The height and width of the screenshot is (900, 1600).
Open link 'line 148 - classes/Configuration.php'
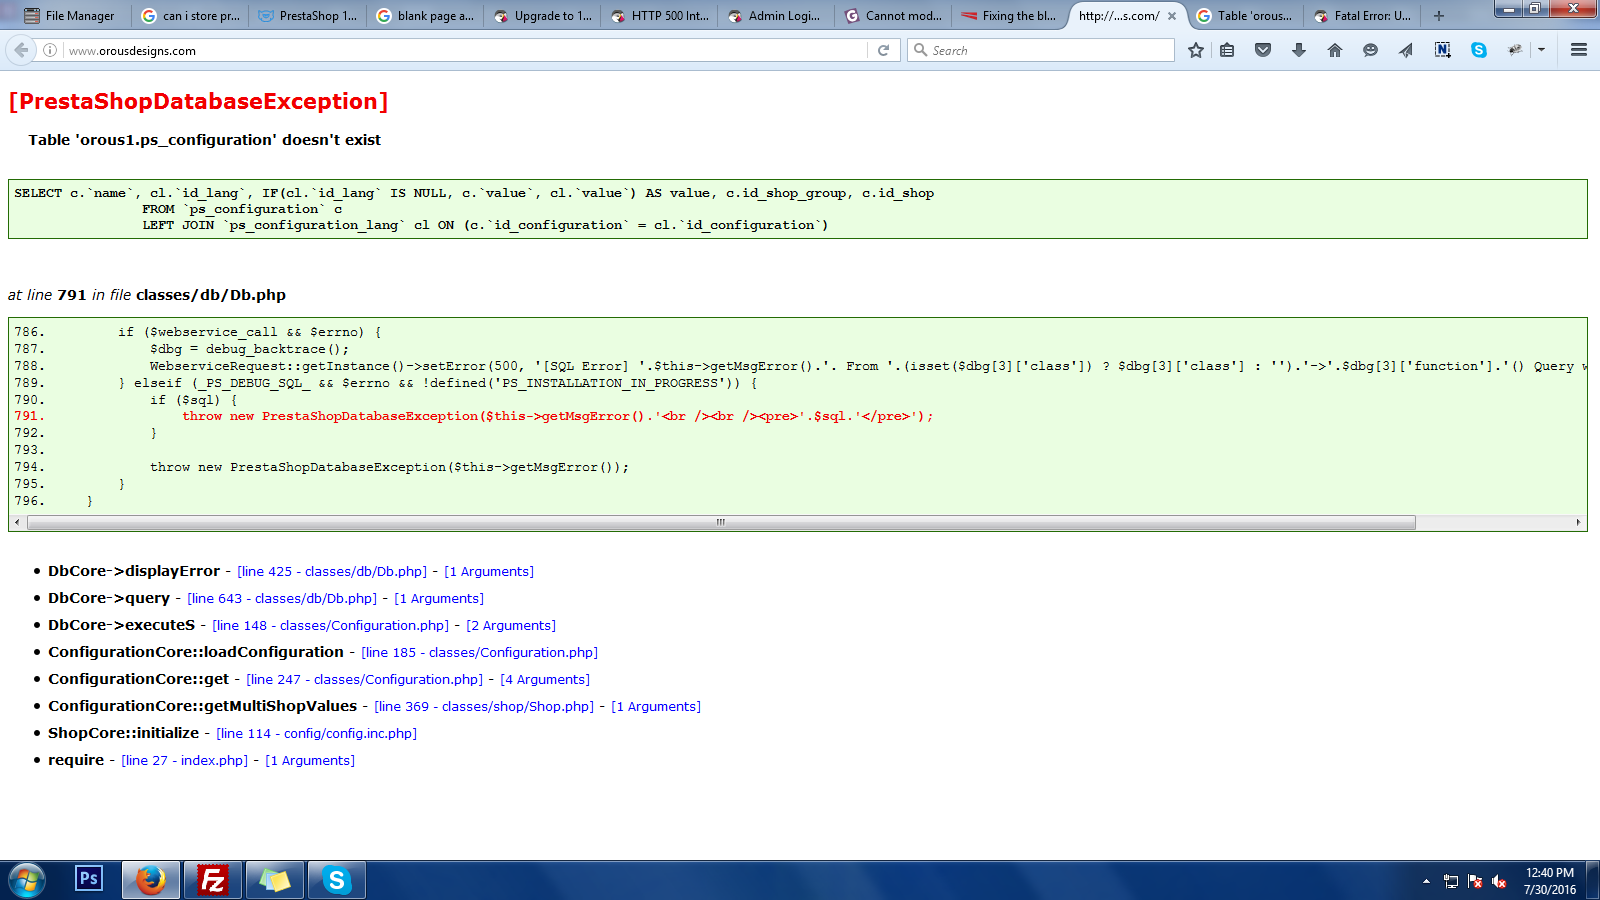(331, 626)
